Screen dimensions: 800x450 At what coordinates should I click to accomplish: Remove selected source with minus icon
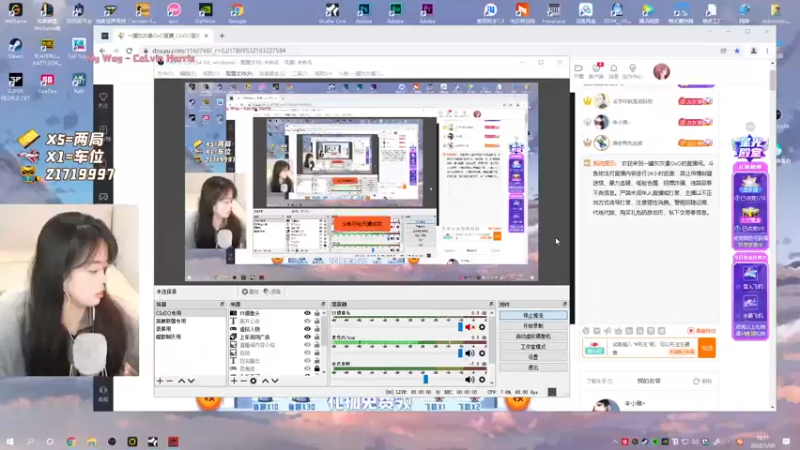pyautogui.click(x=243, y=381)
